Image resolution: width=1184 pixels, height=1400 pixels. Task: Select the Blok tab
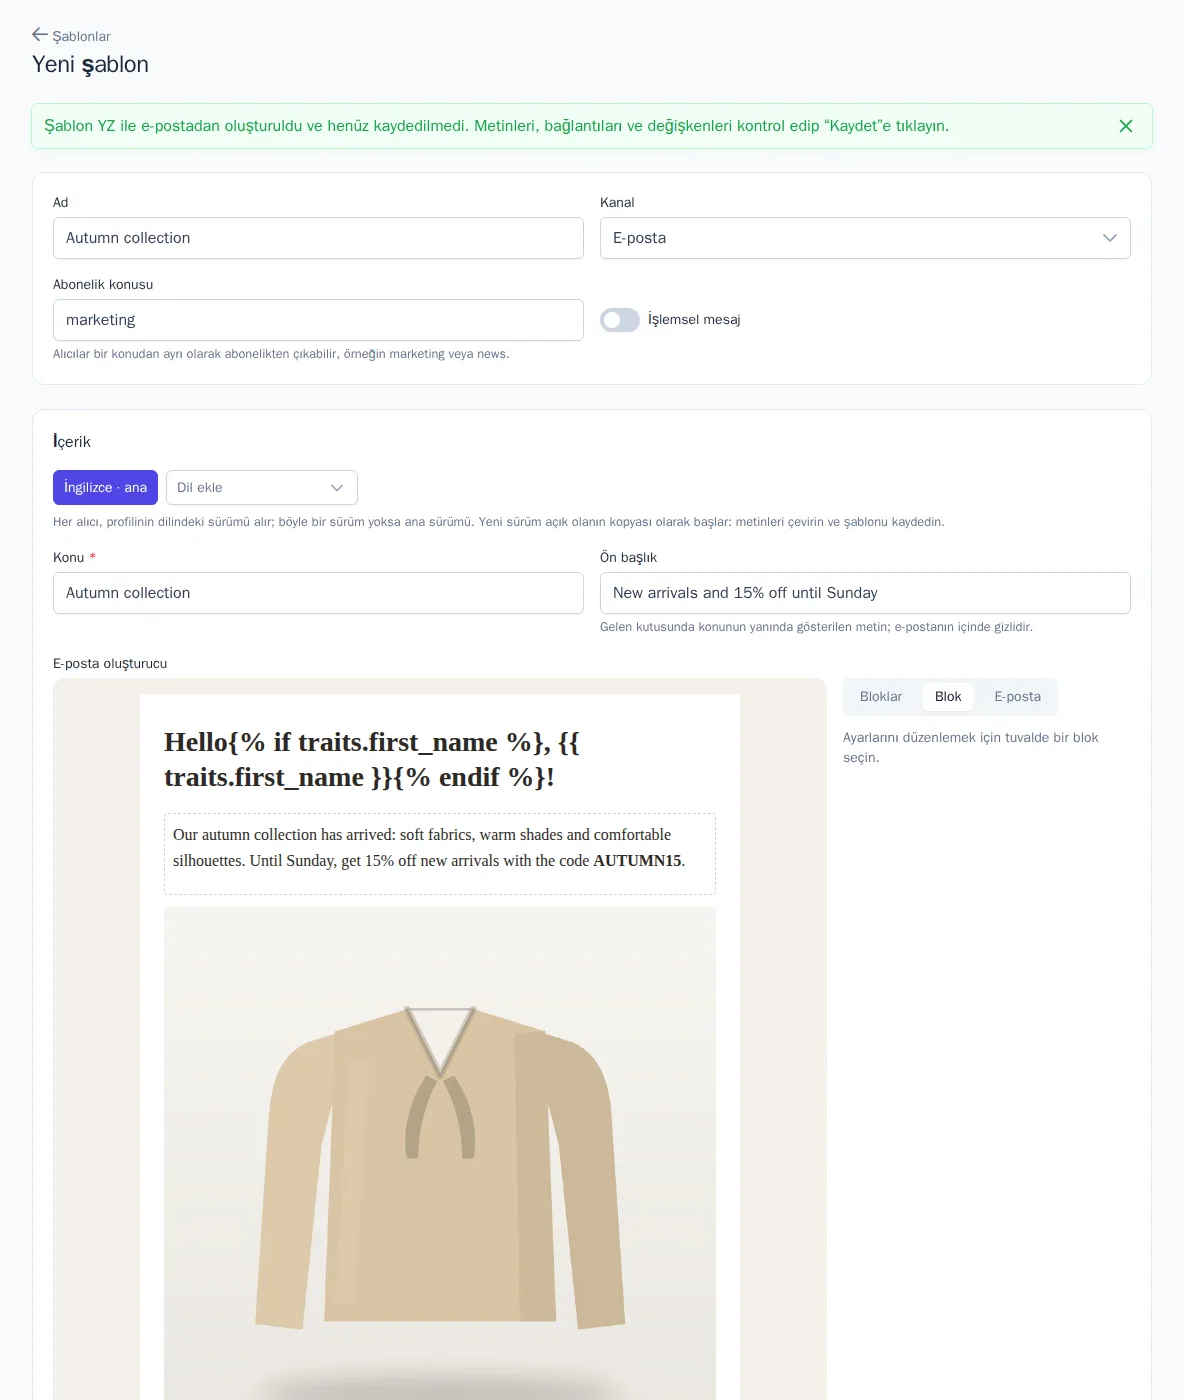[x=948, y=697]
